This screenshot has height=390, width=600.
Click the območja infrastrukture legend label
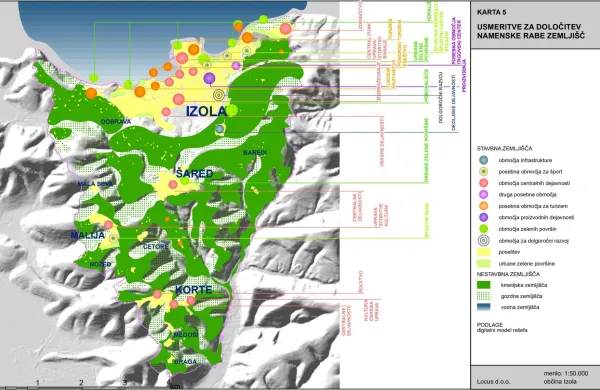coord(525,160)
